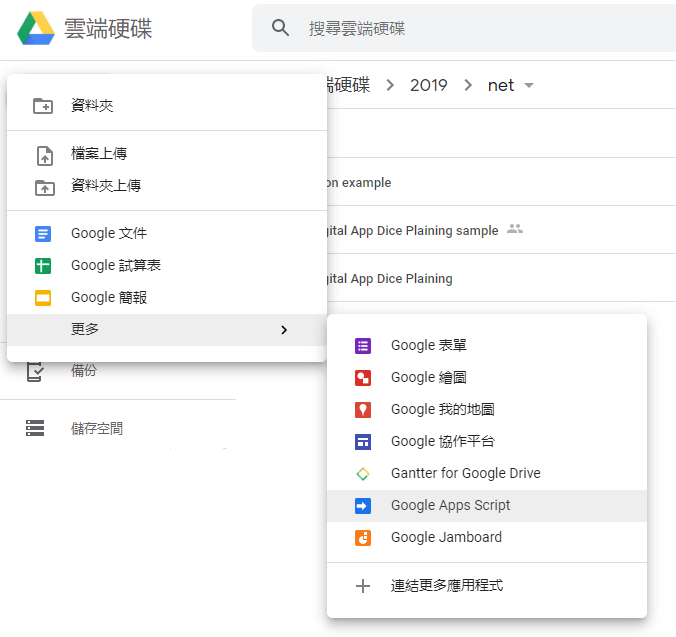Open the dropdown arrow beside net

(x=529, y=85)
